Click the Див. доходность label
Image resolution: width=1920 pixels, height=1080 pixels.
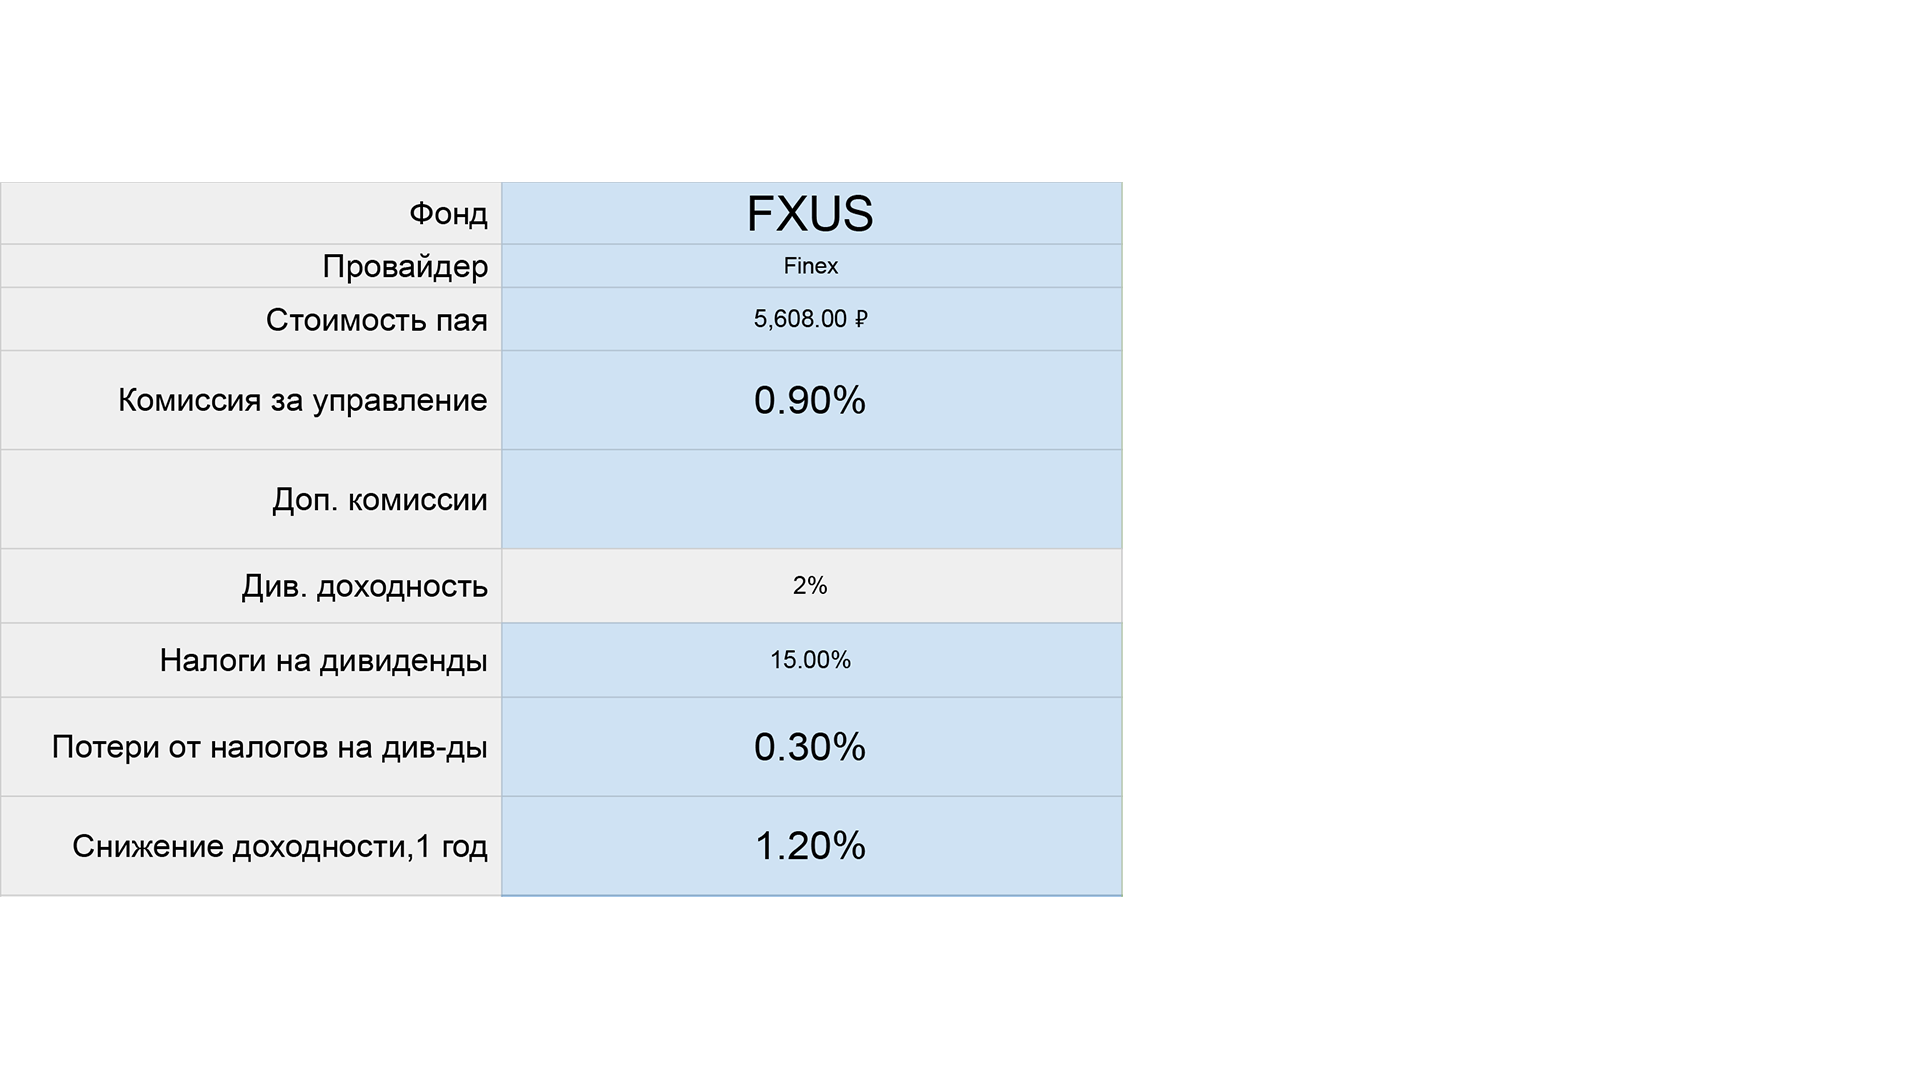click(x=364, y=586)
